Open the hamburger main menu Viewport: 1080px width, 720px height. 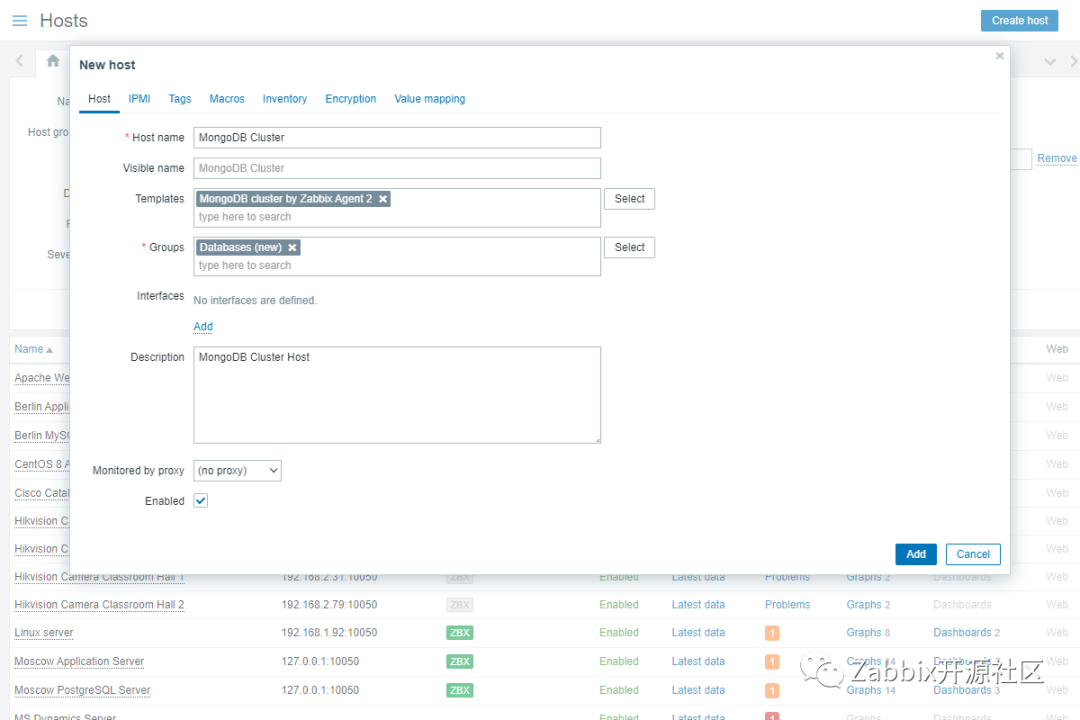20,21
